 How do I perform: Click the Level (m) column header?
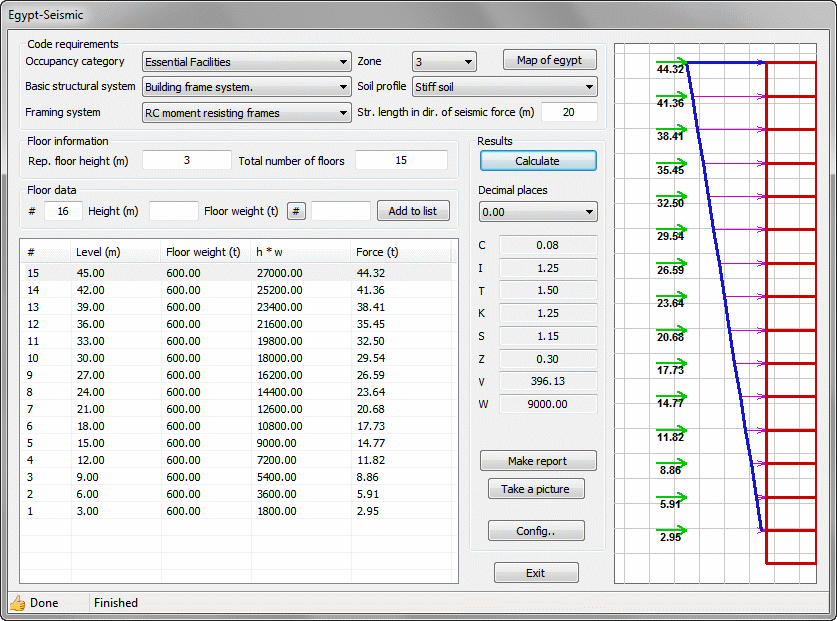(115, 252)
